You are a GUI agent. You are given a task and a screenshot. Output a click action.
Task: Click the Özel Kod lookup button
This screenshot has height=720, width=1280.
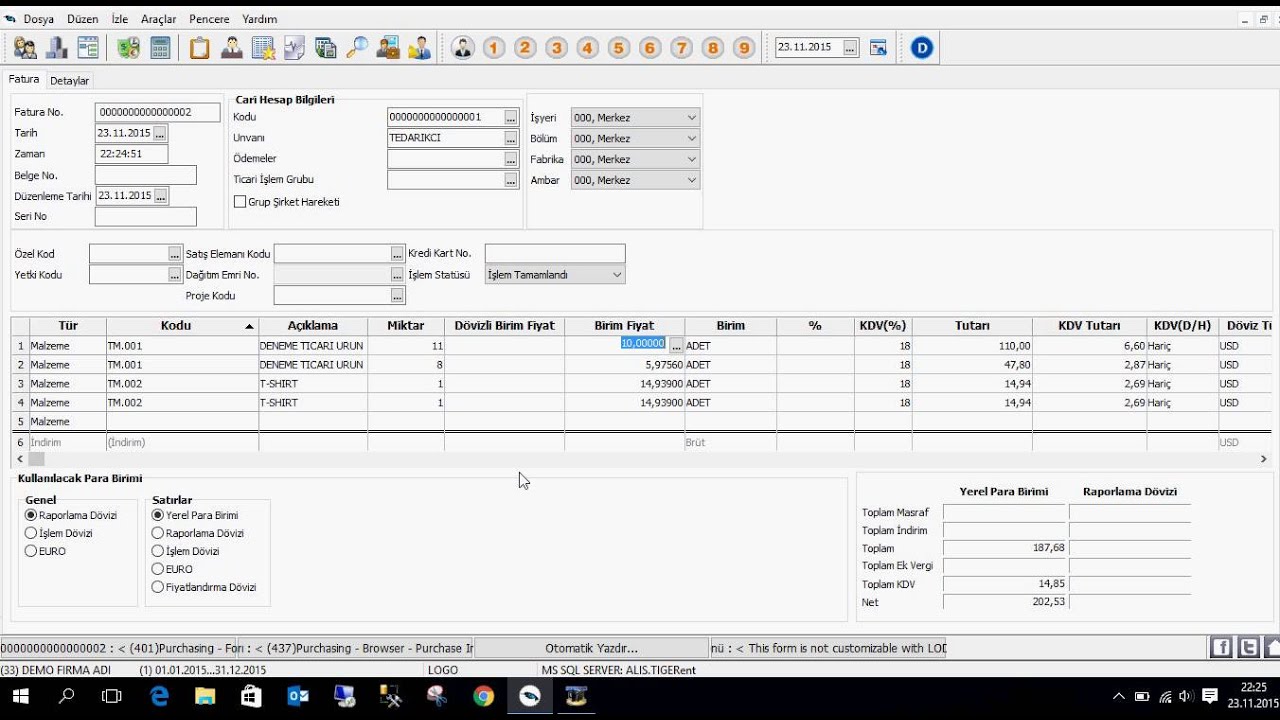(175, 254)
